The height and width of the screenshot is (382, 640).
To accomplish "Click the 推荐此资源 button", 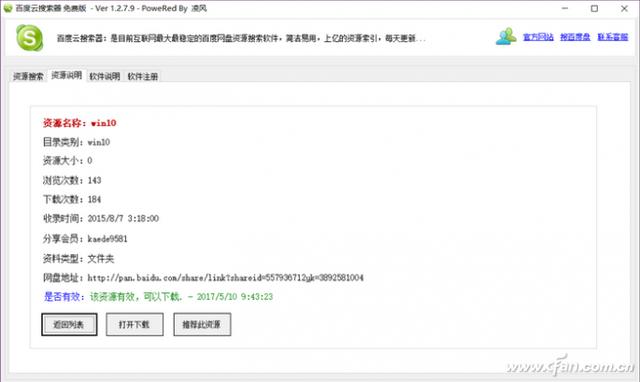I will [x=202, y=324].
